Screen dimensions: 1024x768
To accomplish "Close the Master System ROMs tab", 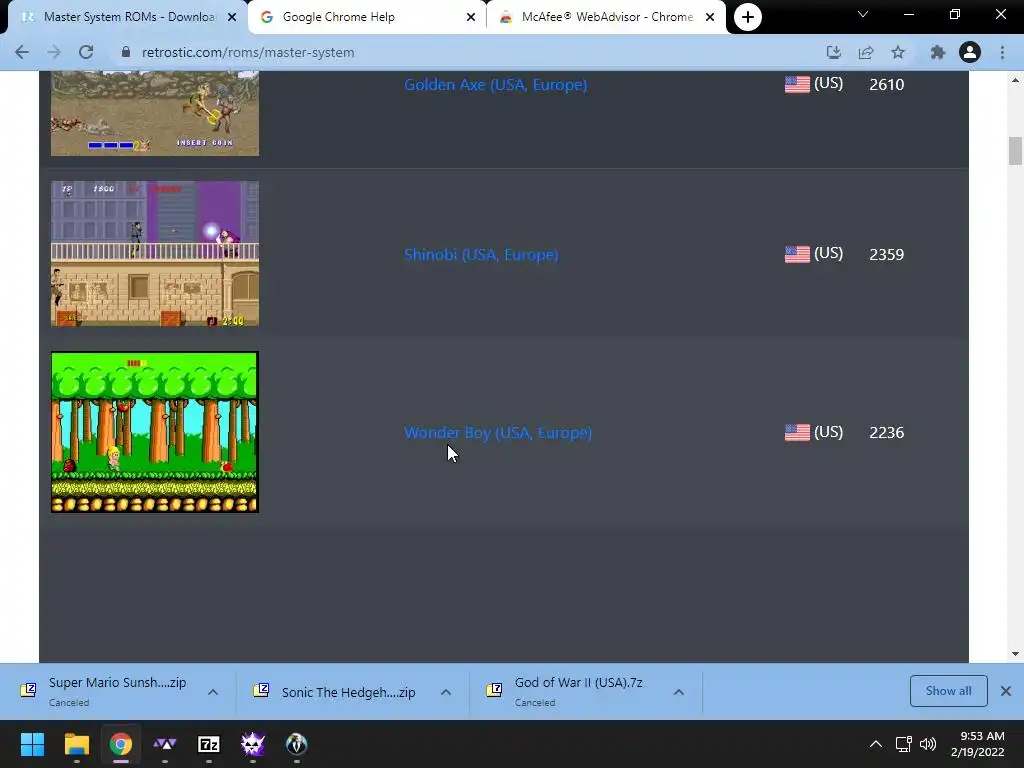I will [232, 17].
